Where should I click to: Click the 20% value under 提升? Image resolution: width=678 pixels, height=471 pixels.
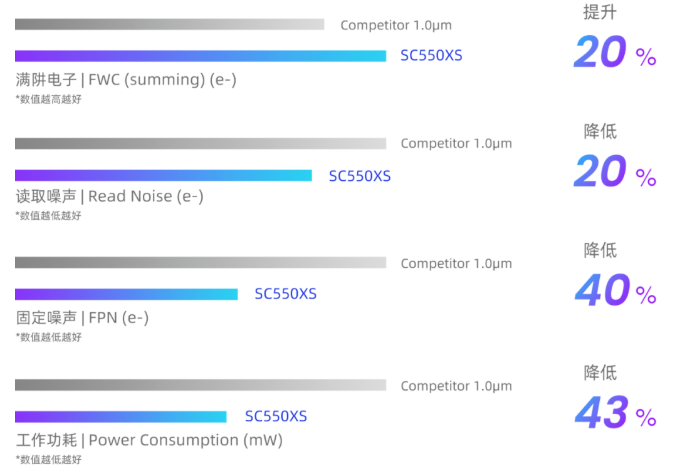tap(615, 52)
